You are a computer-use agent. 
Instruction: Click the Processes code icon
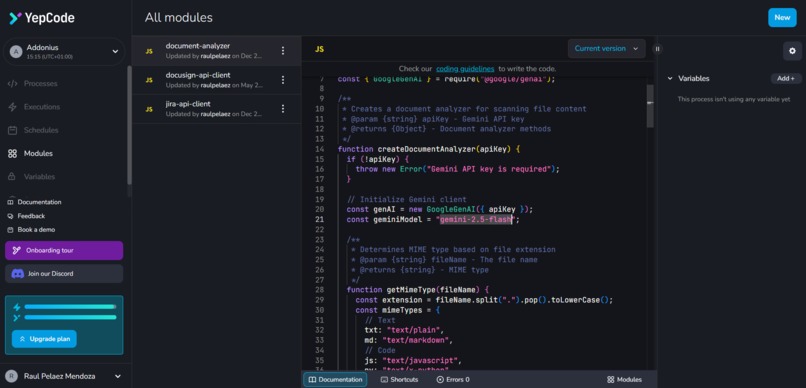click(13, 83)
